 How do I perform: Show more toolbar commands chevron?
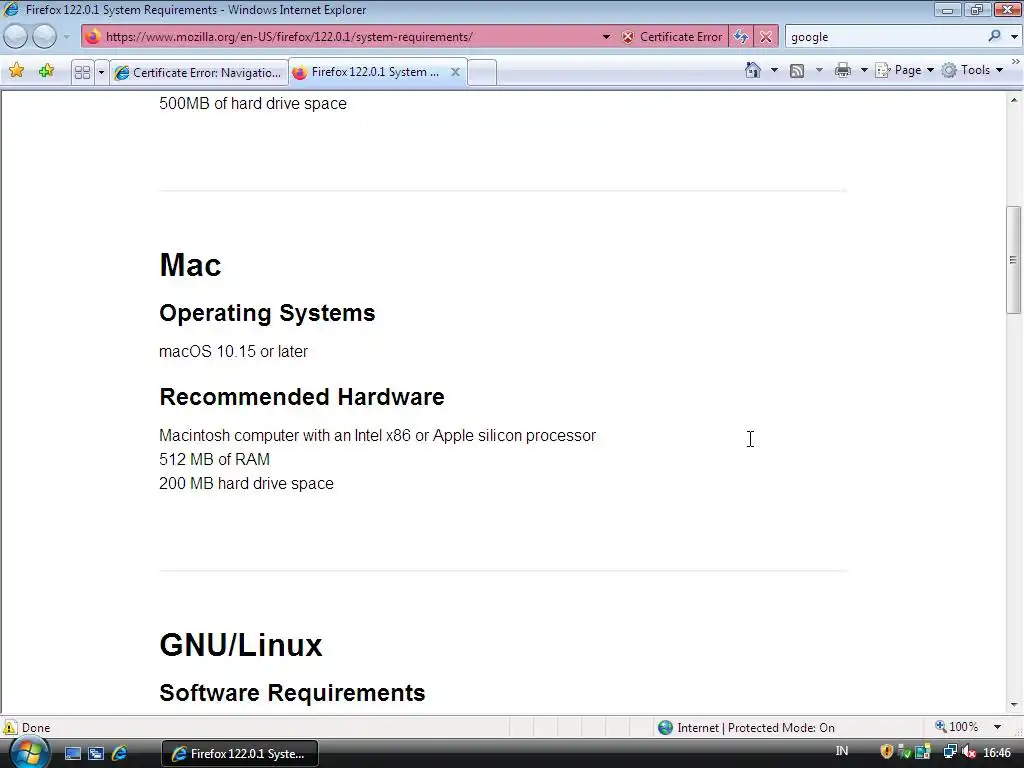1016,61
